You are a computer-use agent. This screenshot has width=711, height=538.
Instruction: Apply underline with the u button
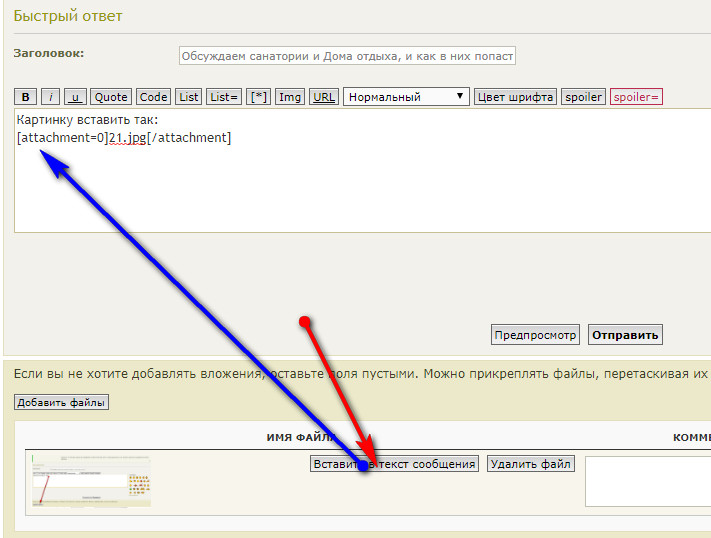point(75,97)
